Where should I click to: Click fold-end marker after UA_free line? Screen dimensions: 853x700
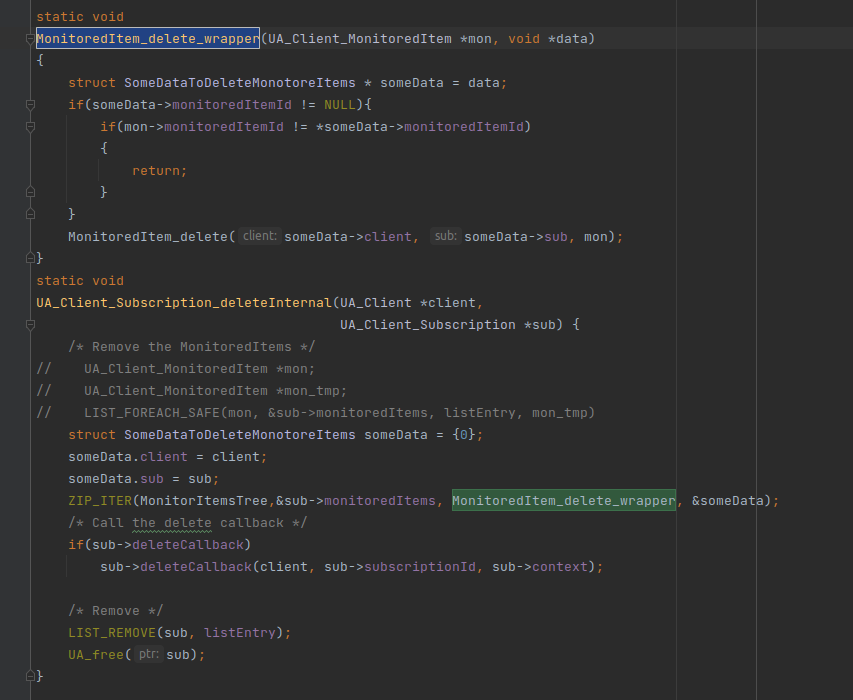[30, 676]
